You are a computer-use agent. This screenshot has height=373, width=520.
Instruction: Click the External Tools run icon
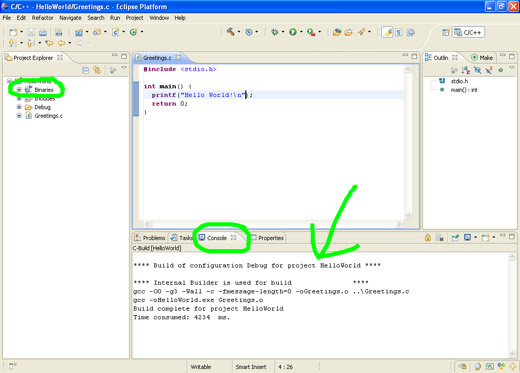click(311, 32)
